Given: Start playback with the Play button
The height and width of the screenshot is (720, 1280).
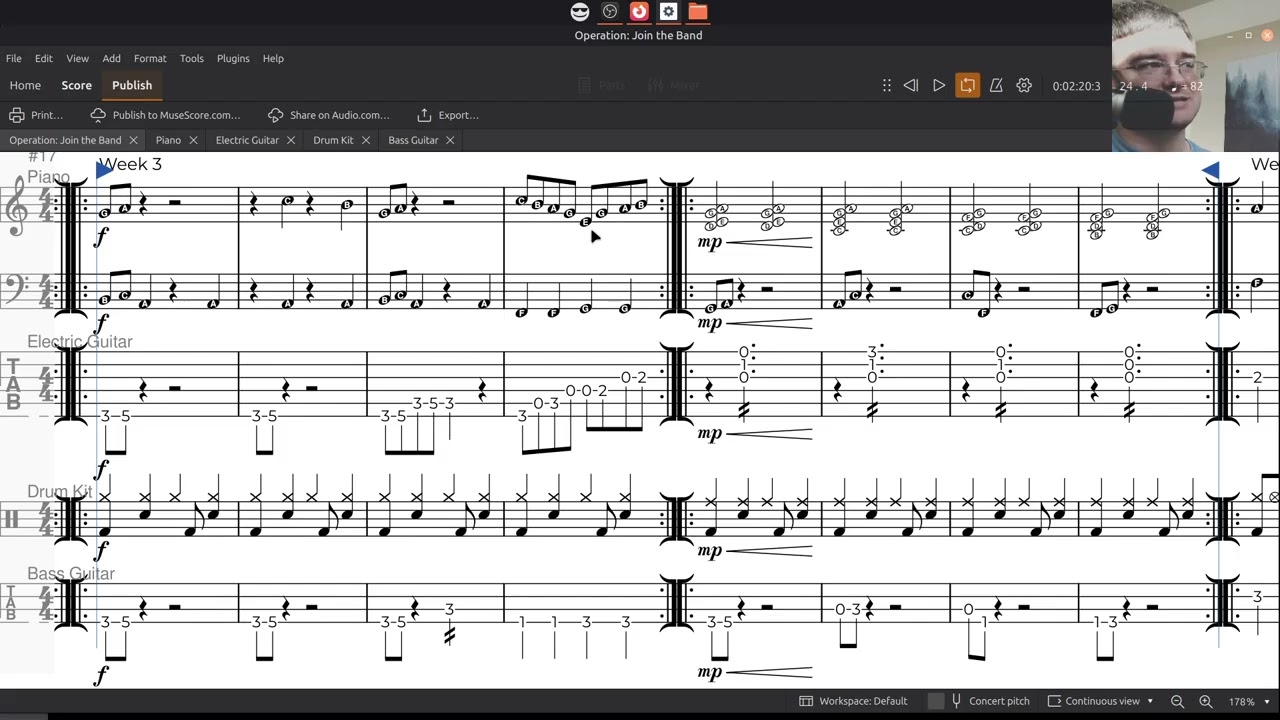Looking at the screenshot, I should point(939,86).
